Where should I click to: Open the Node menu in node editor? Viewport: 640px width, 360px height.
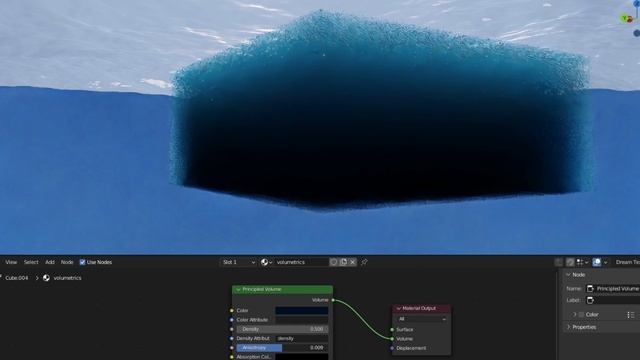[x=67, y=262]
